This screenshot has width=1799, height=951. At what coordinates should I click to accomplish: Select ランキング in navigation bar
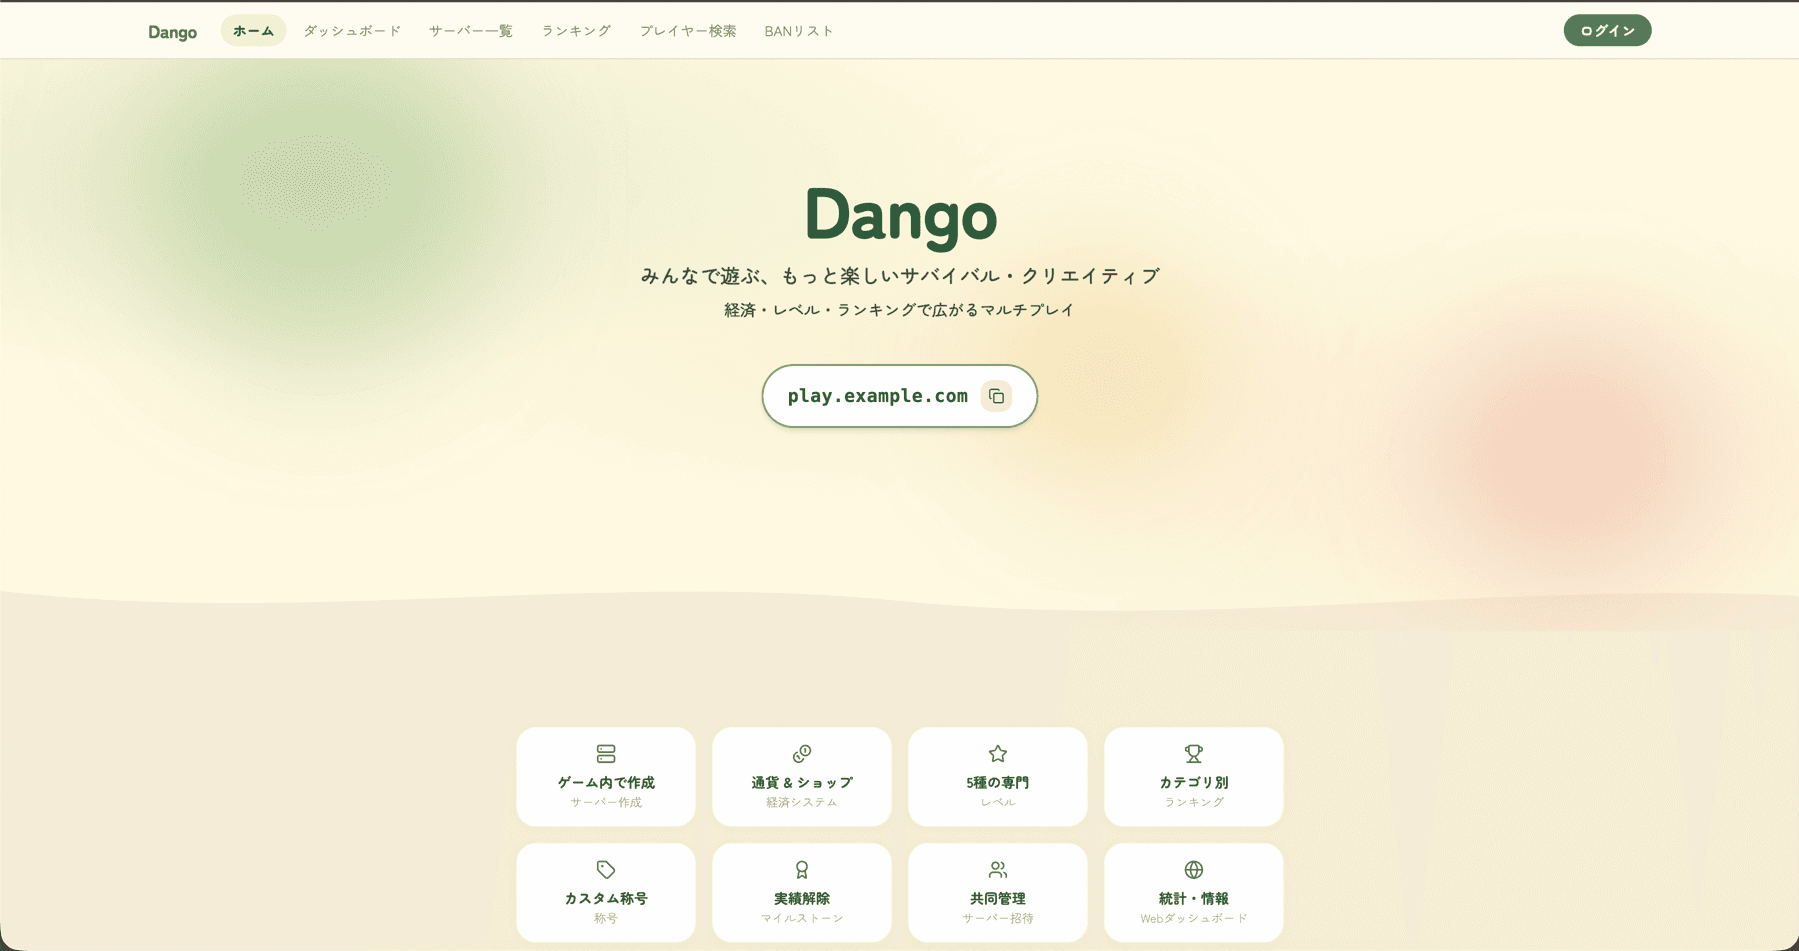pyautogui.click(x=576, y=31)
